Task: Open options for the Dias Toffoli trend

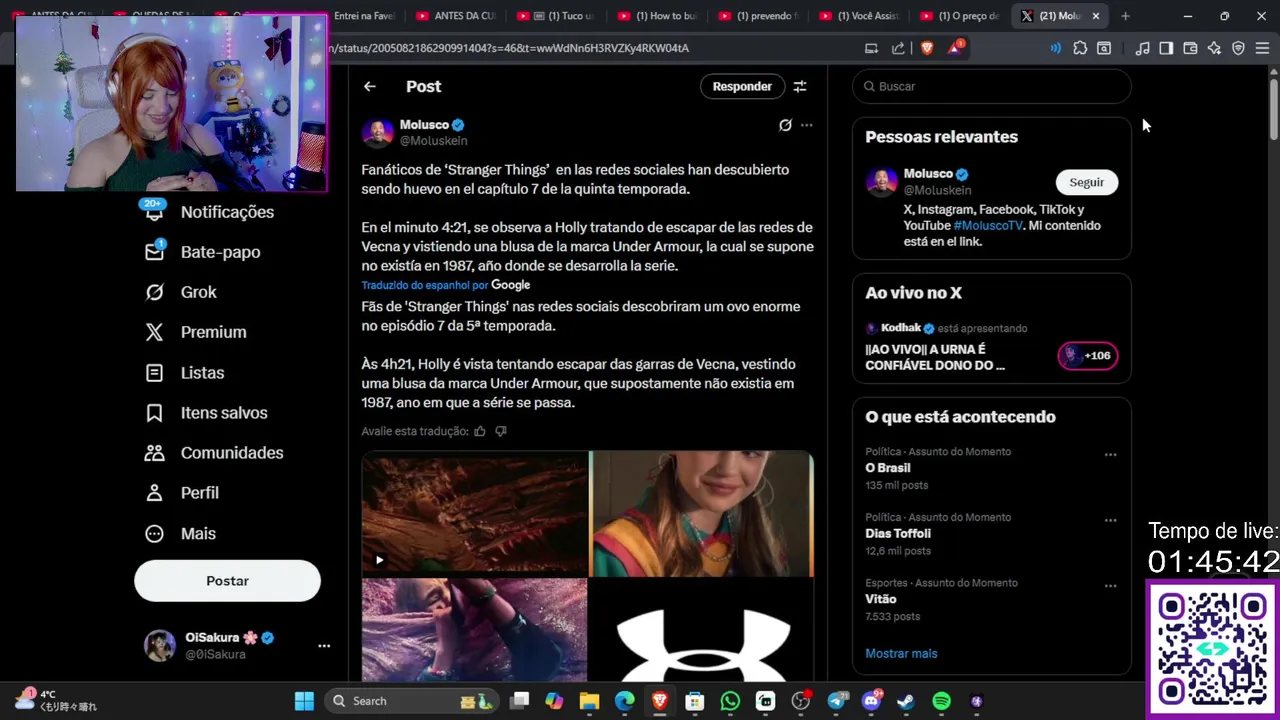Action: (1110, 521)
